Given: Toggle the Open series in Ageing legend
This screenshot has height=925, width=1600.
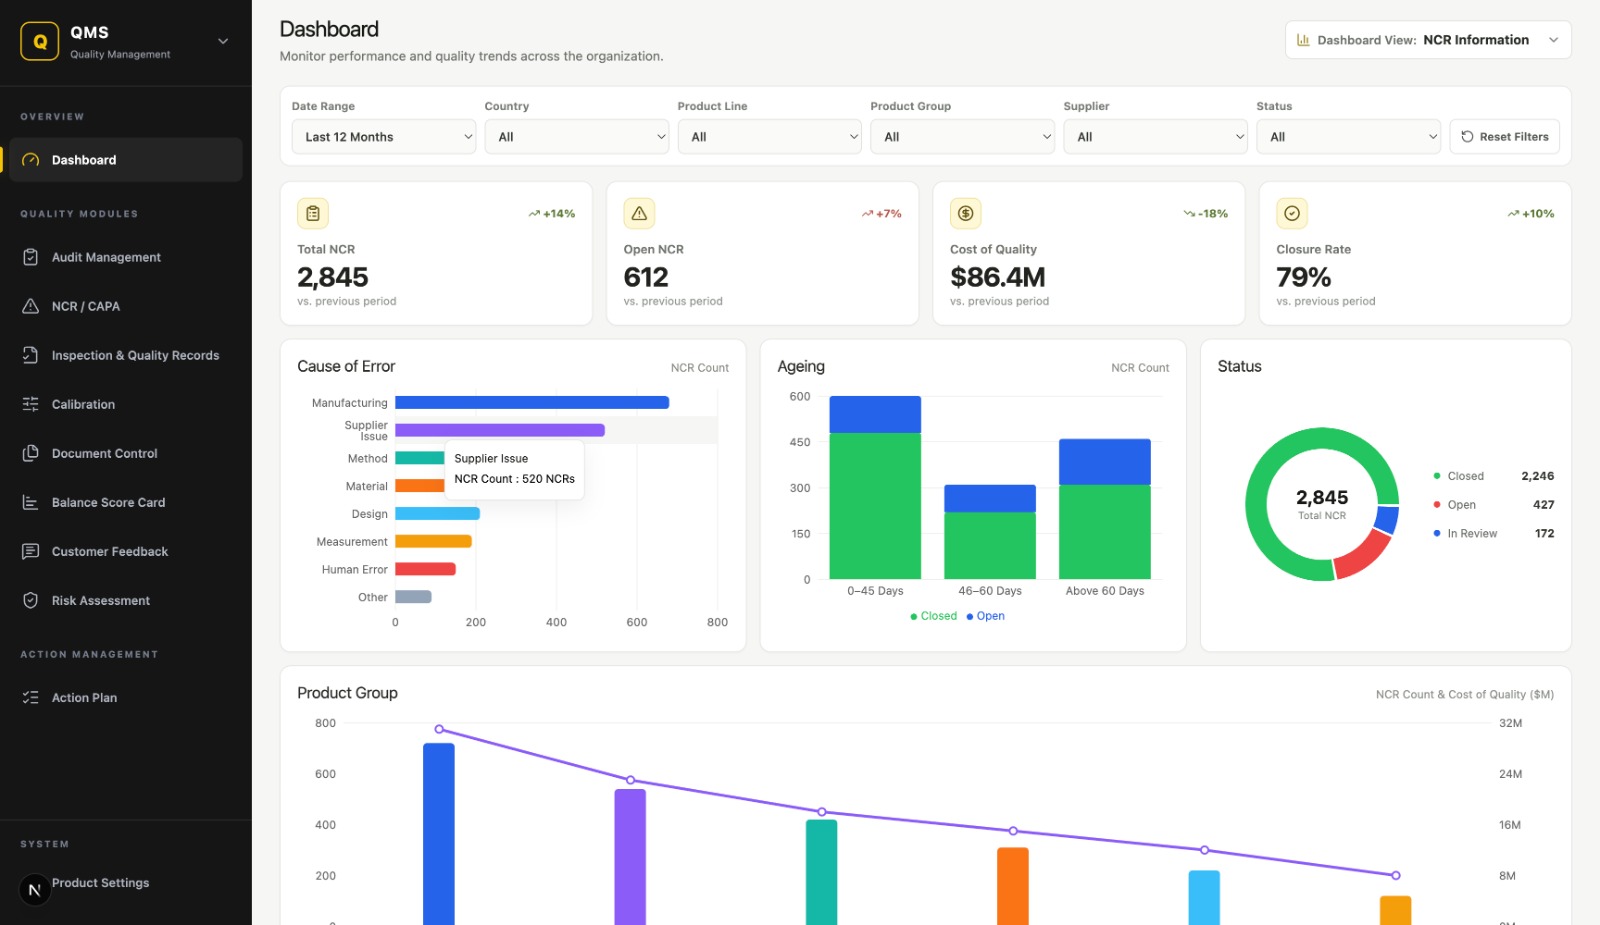Looking at the screenshot, I should click(985, 616).
